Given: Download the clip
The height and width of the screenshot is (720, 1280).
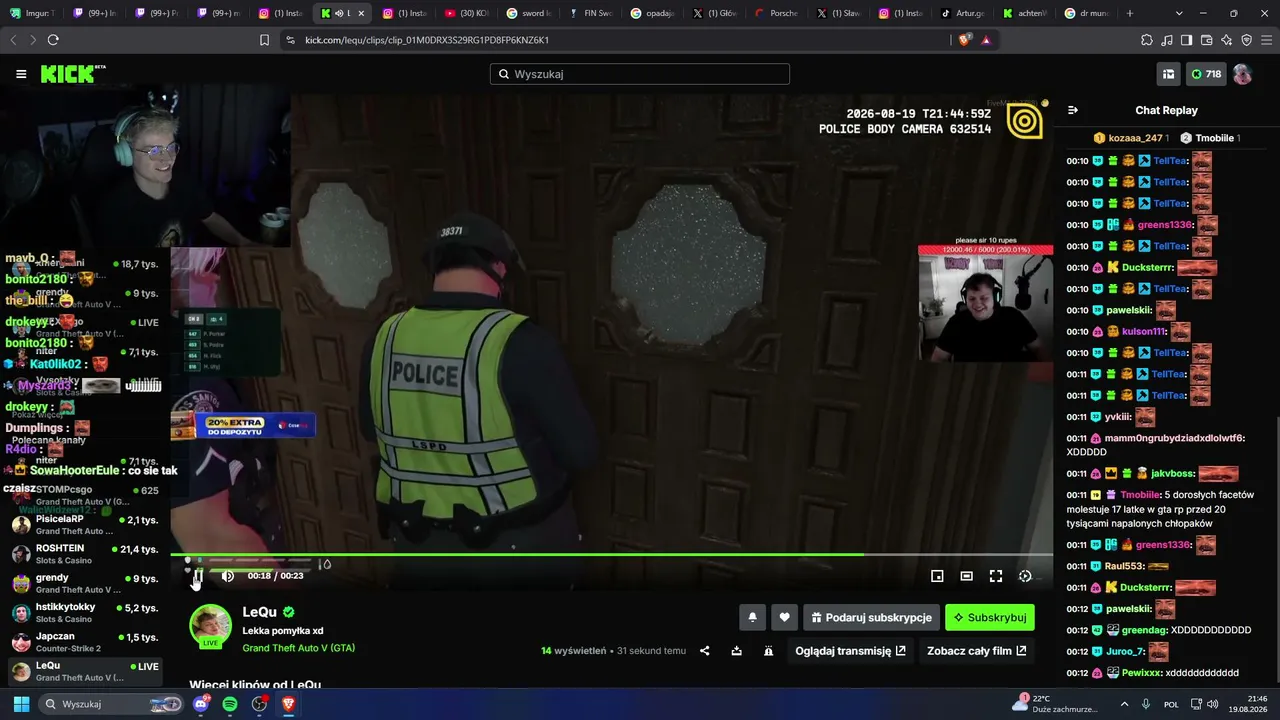Looking at the screenshot, I should pos(737,651).
